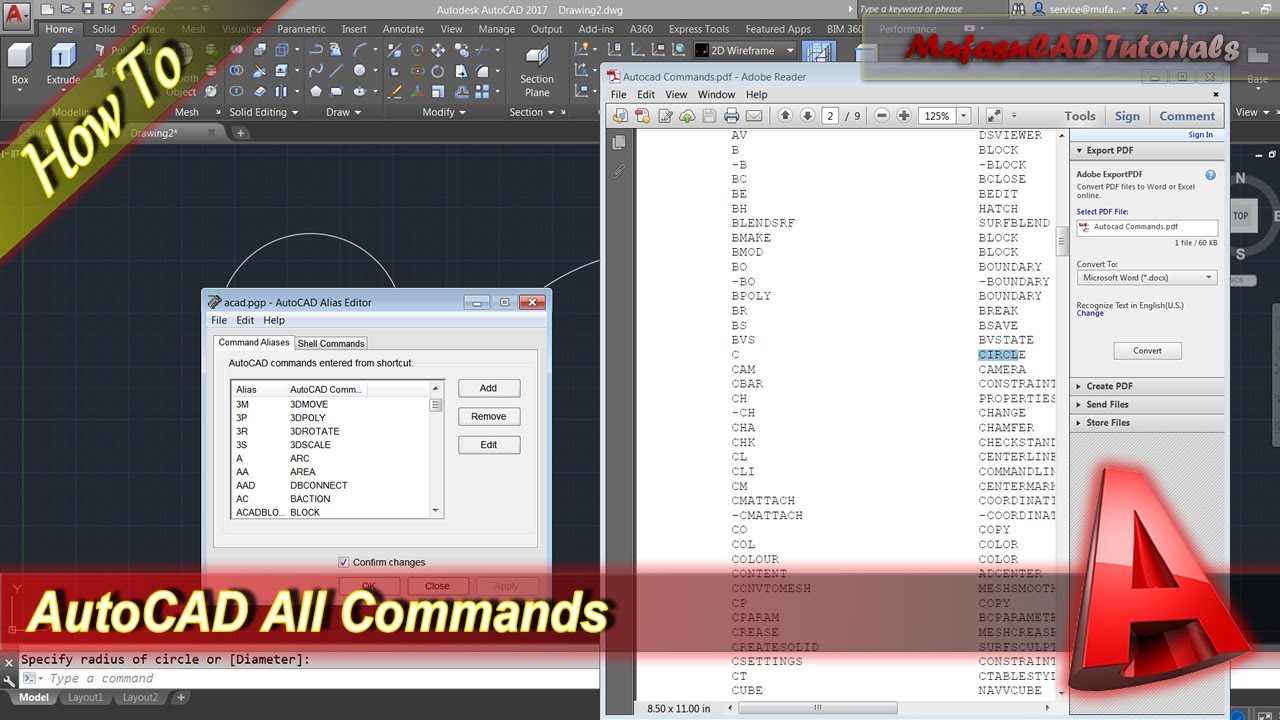This screenshot has width=1280, height=720.
Task: Select the Box modeling tool
Action: [20, 64]
